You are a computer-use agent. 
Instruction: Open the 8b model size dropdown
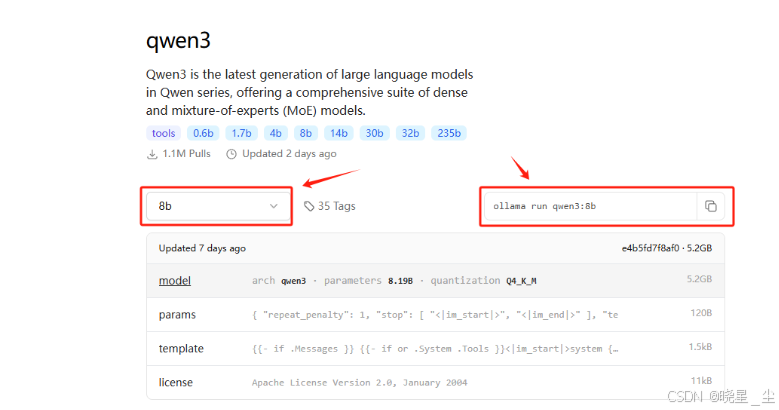pyautogui.click(x=218, y=206)
